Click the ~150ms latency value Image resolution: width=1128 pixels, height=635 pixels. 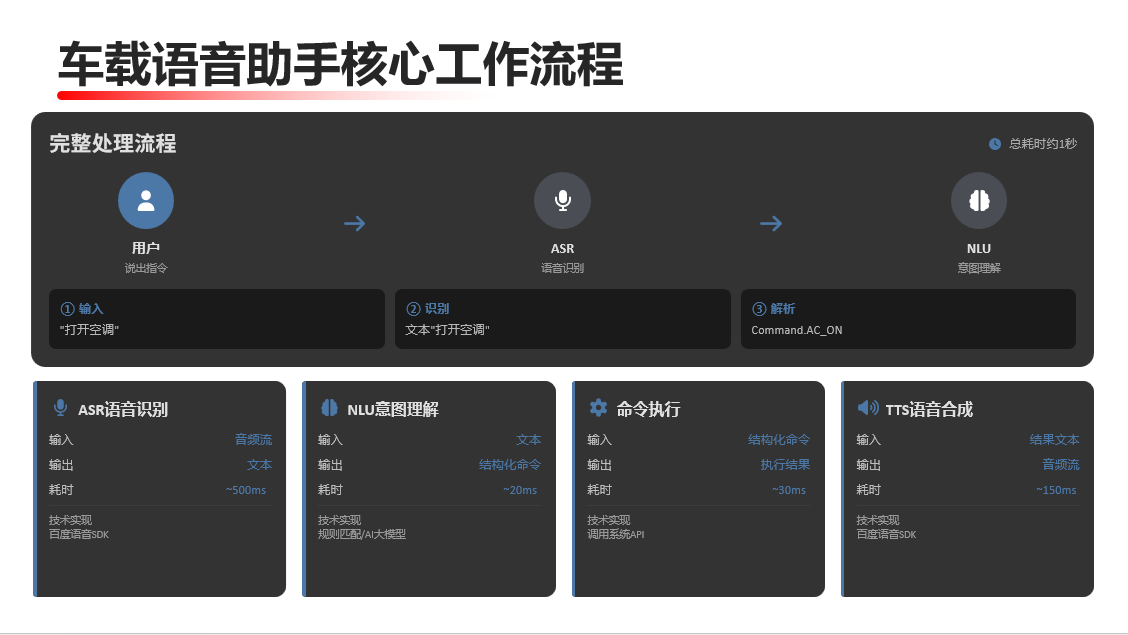pyautogui.click(x=1056, y=490)
